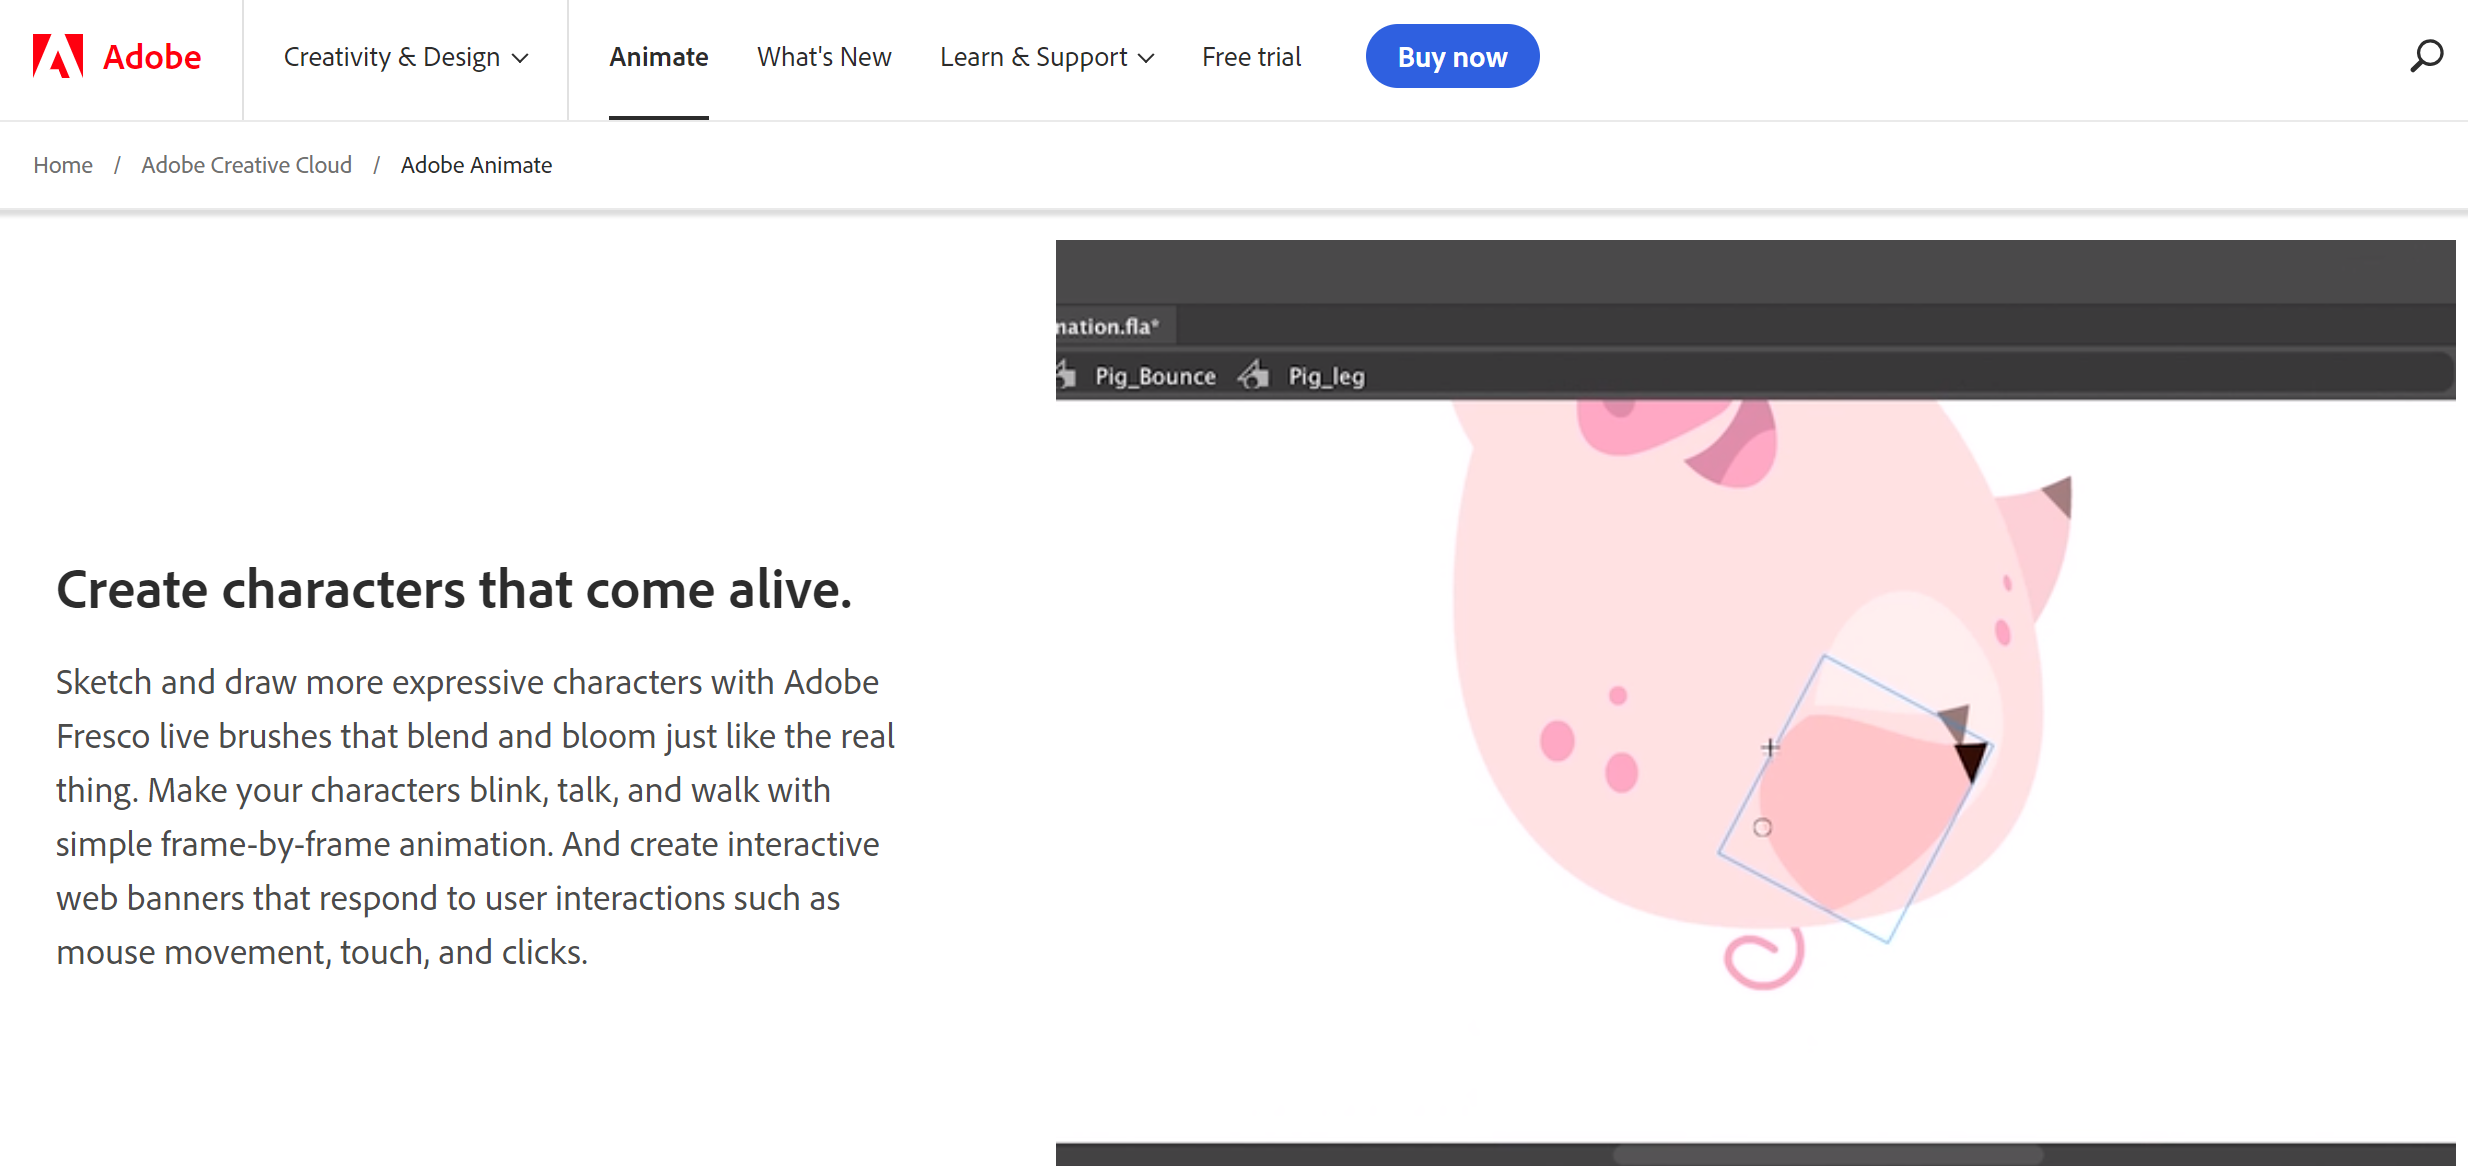
Task: Click Pig_leg label in the symbol path
Action: (1326, 376)
